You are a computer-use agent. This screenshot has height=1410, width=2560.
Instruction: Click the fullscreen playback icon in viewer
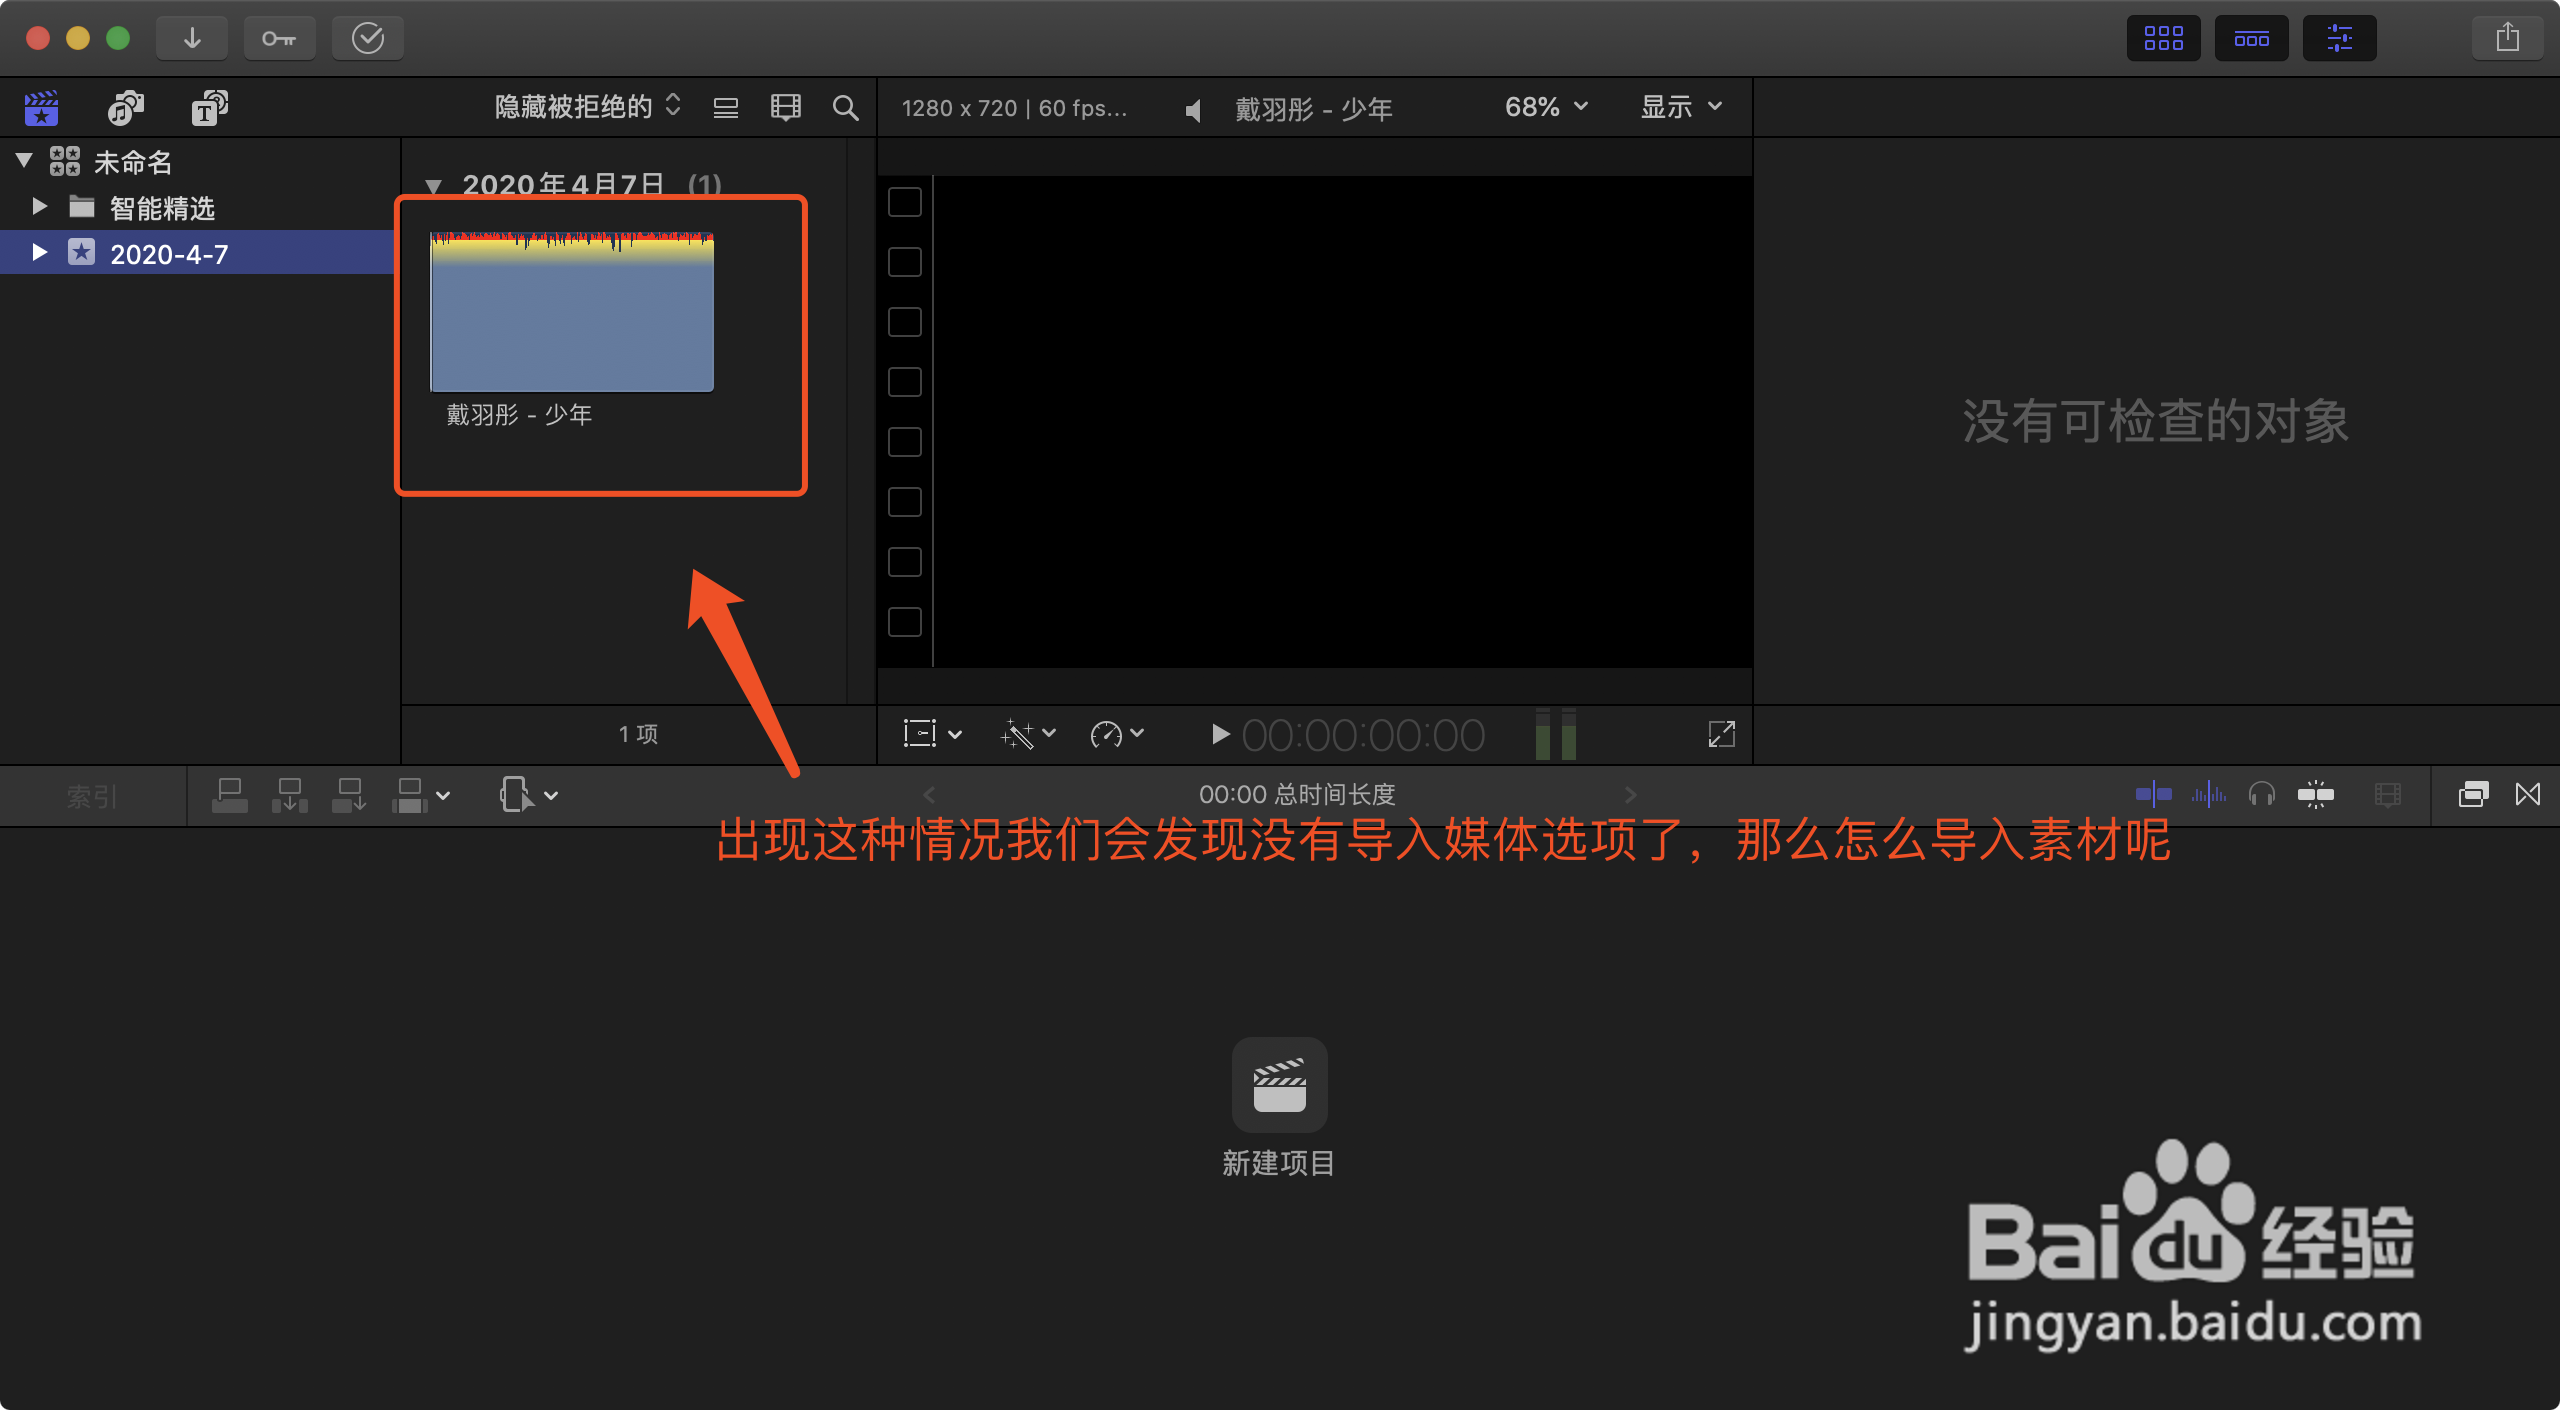tap(1722, 734)
